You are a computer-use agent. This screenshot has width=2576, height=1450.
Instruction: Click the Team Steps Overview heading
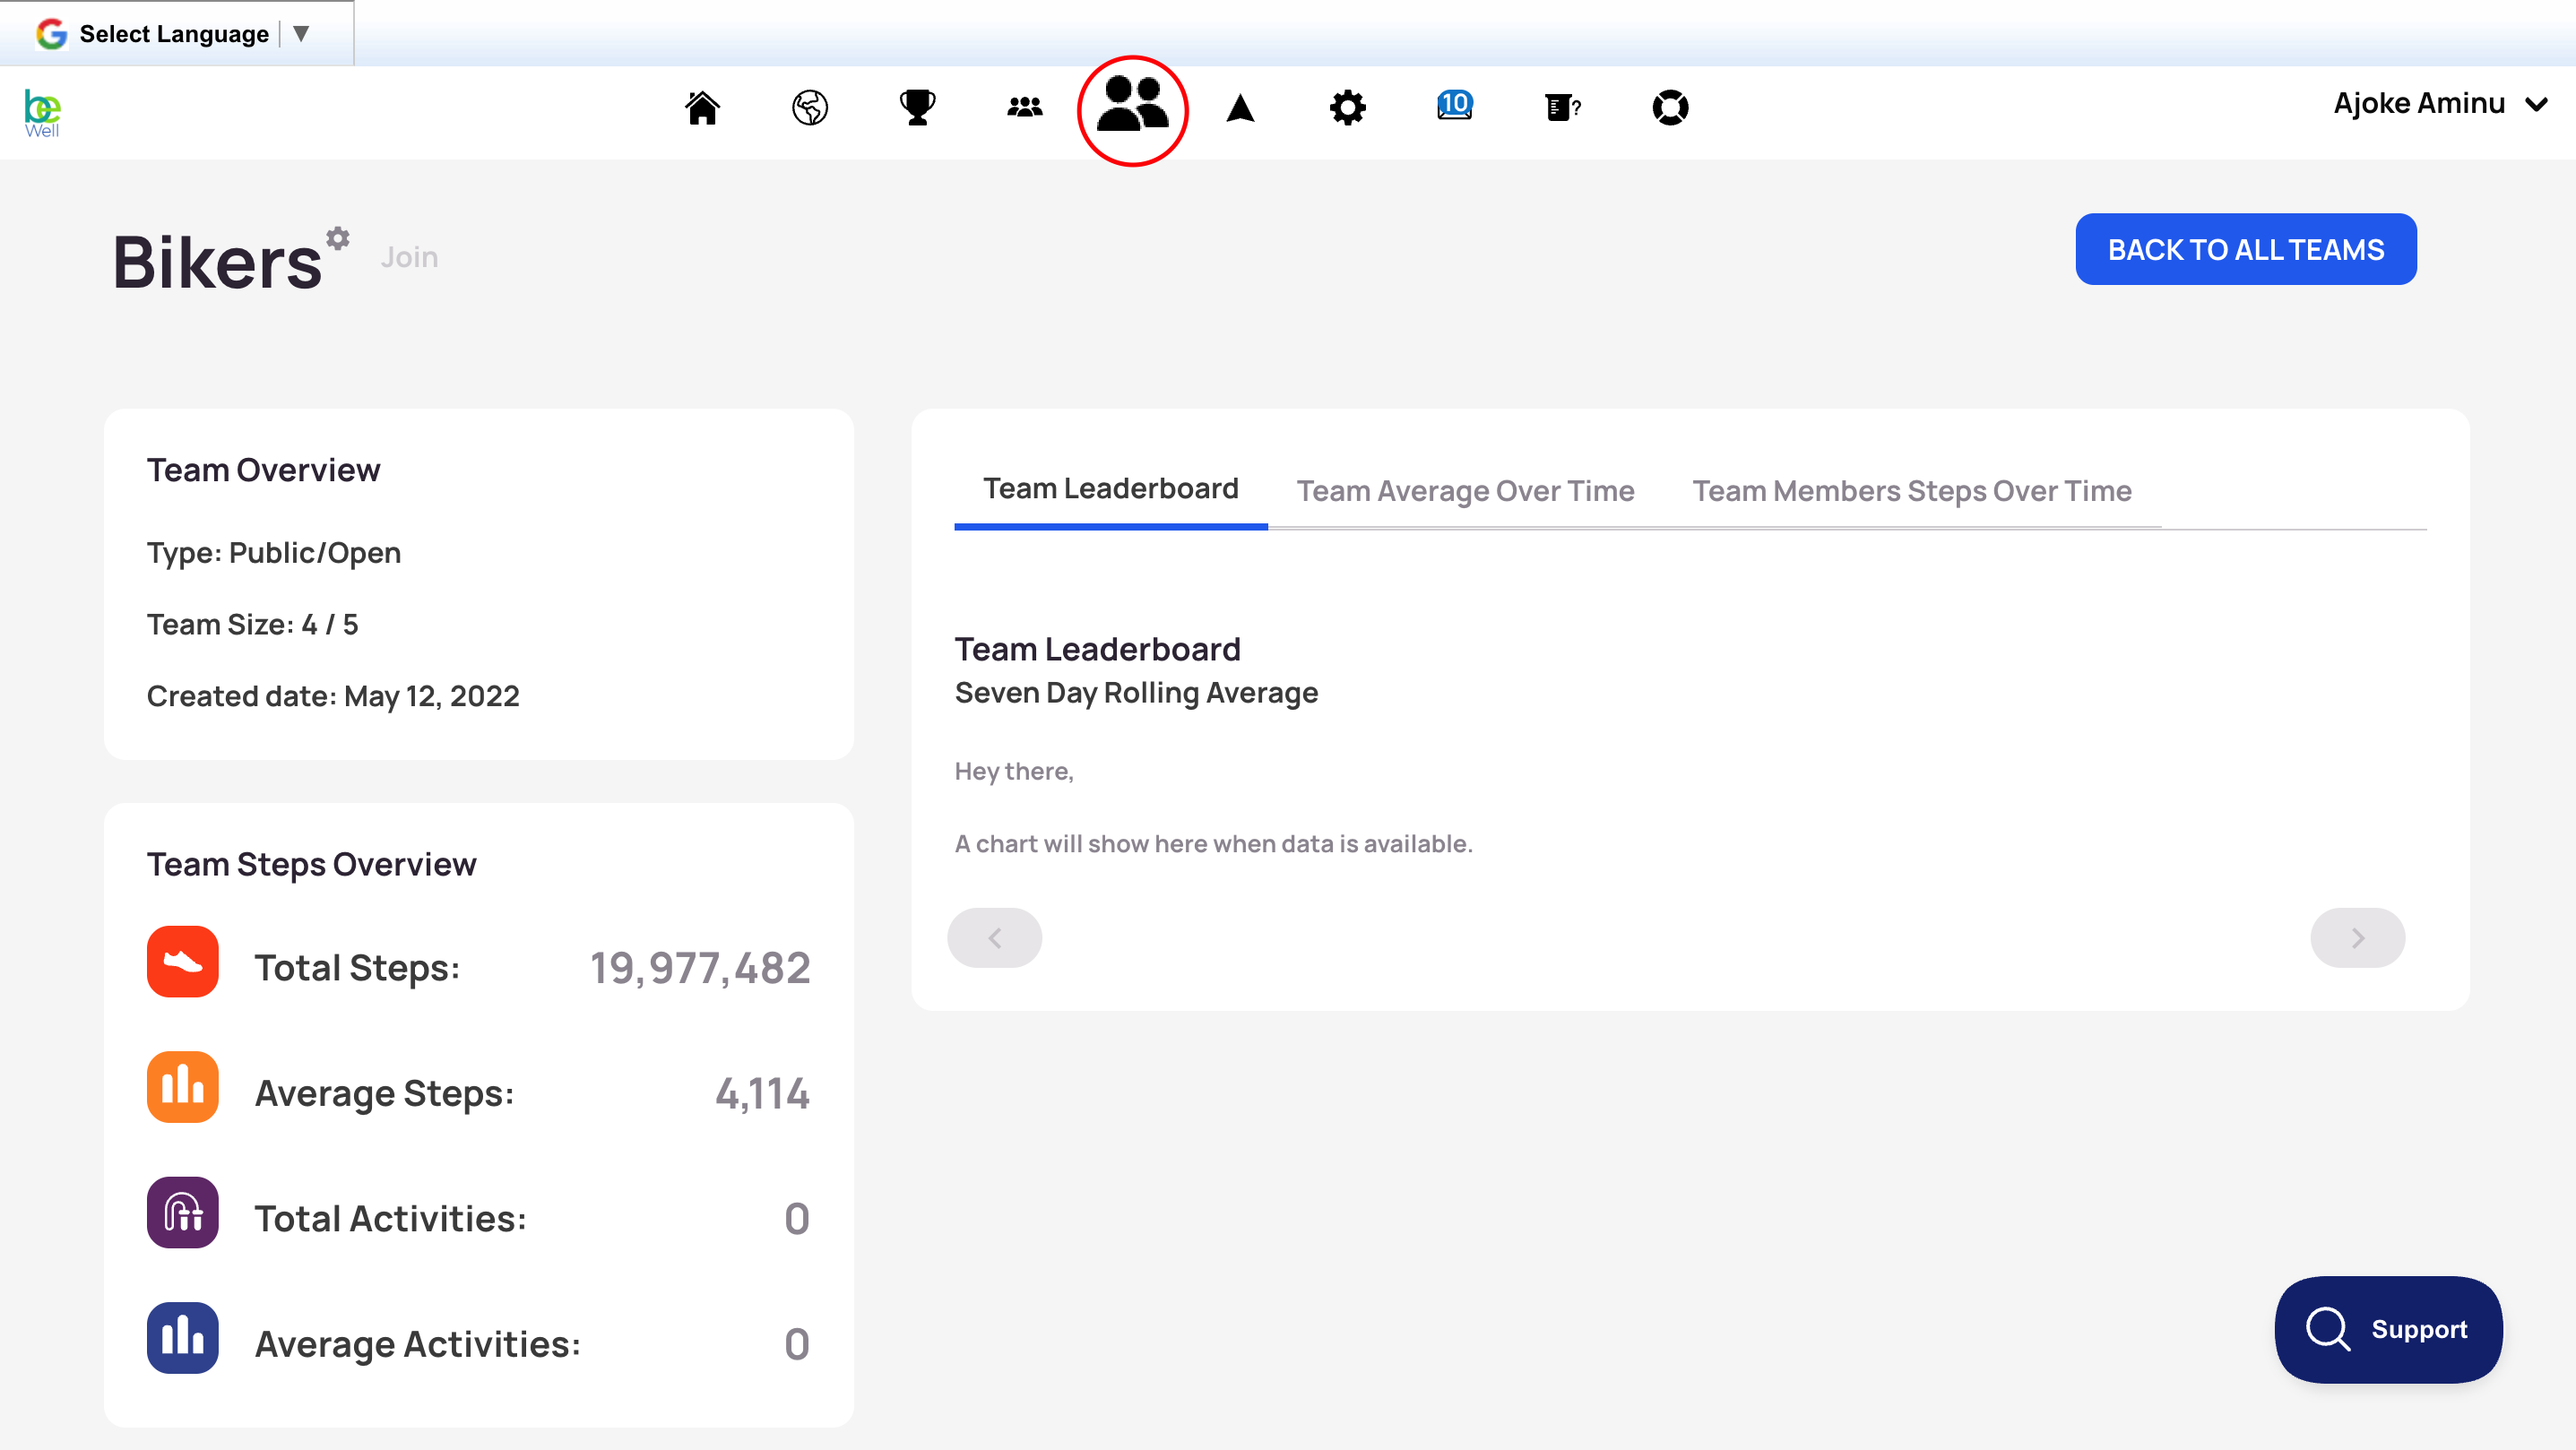click(x=311, y=864)
